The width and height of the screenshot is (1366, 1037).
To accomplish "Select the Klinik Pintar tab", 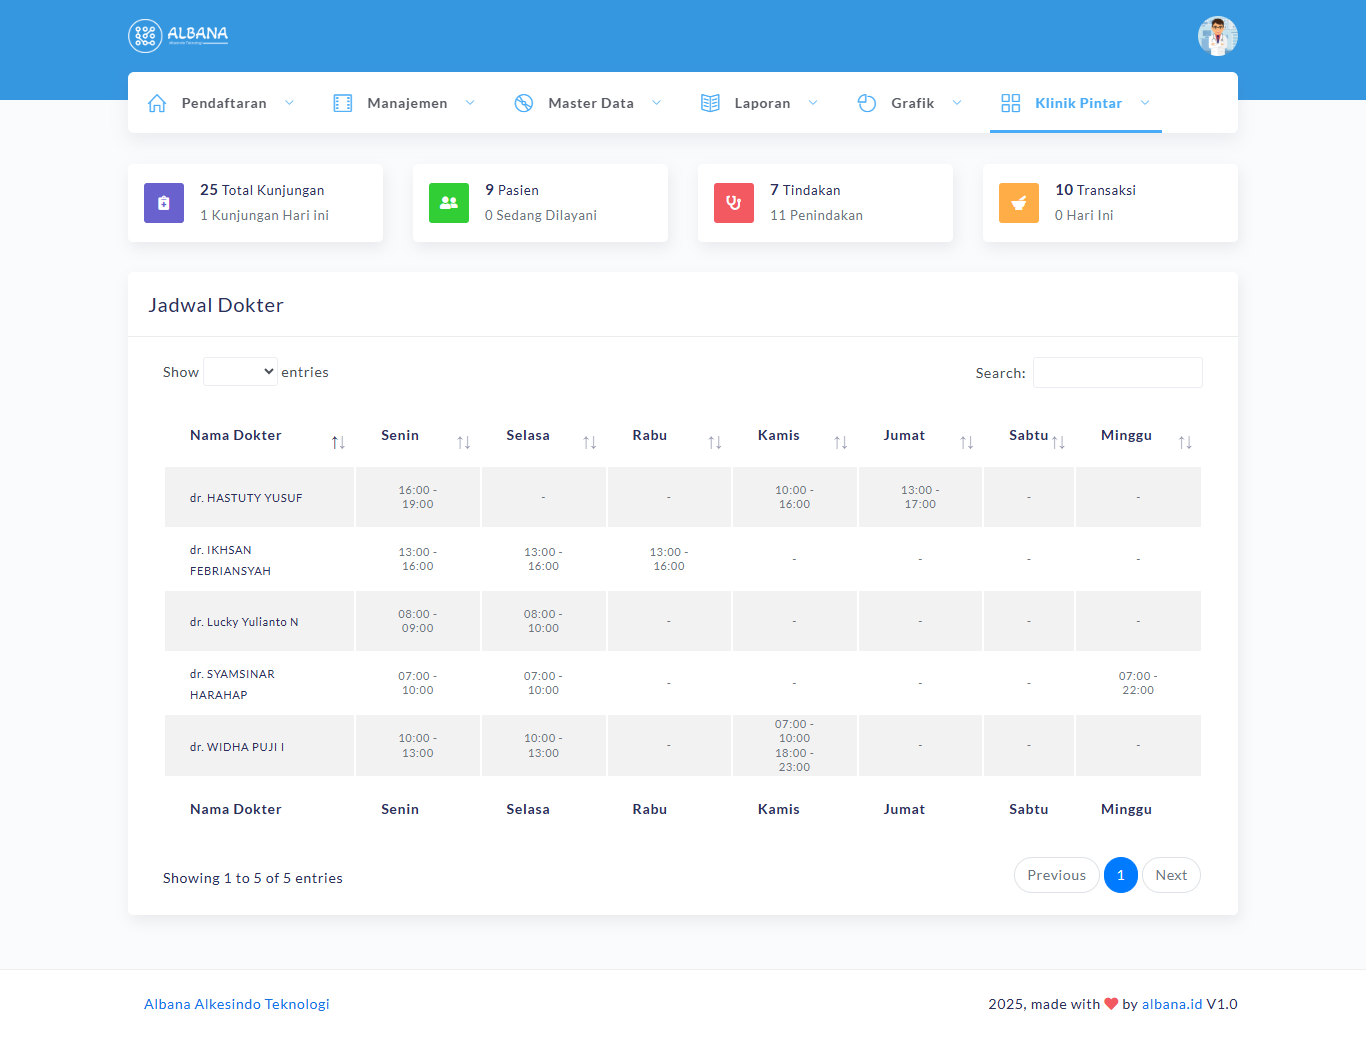I will (x=1077, y=103).
